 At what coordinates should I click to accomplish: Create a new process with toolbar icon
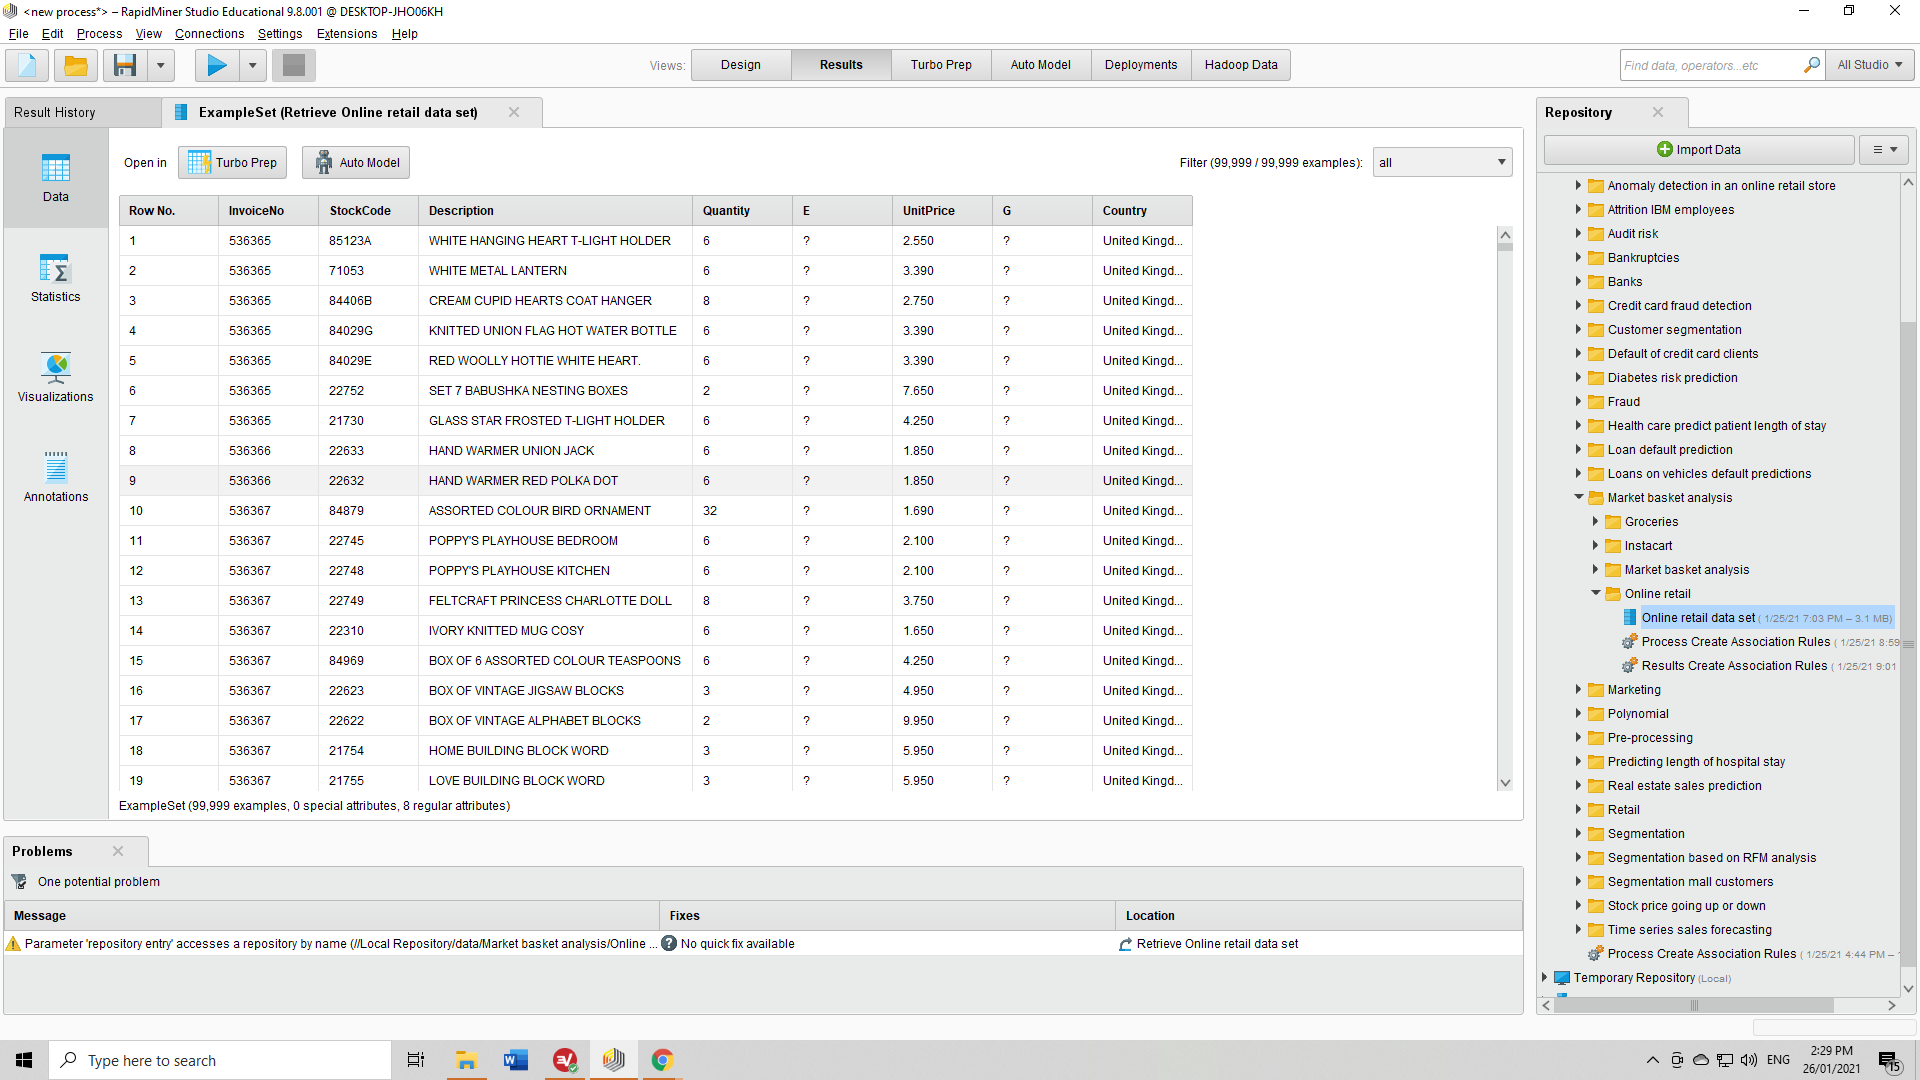pyautogui.click(x=27, y=66)
